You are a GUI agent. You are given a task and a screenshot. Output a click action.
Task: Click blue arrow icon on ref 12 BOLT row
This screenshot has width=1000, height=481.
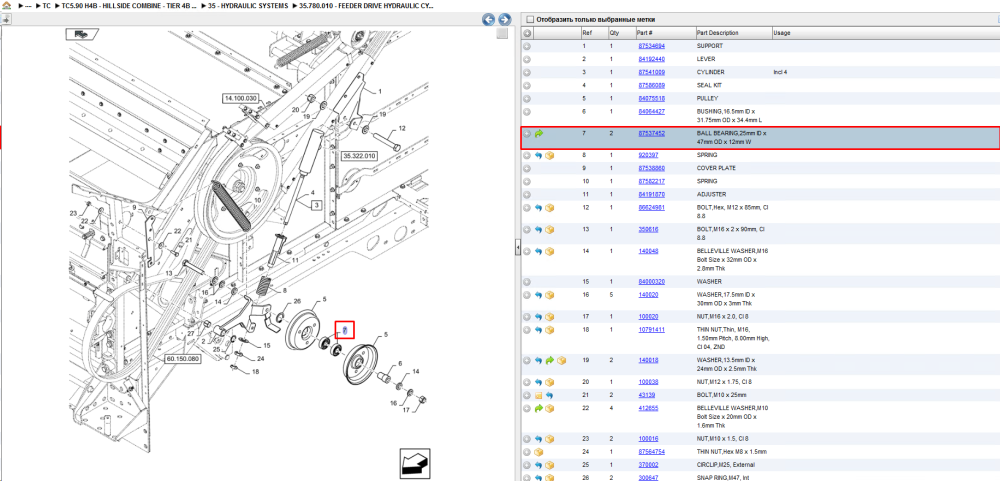(x=539, y=208)
